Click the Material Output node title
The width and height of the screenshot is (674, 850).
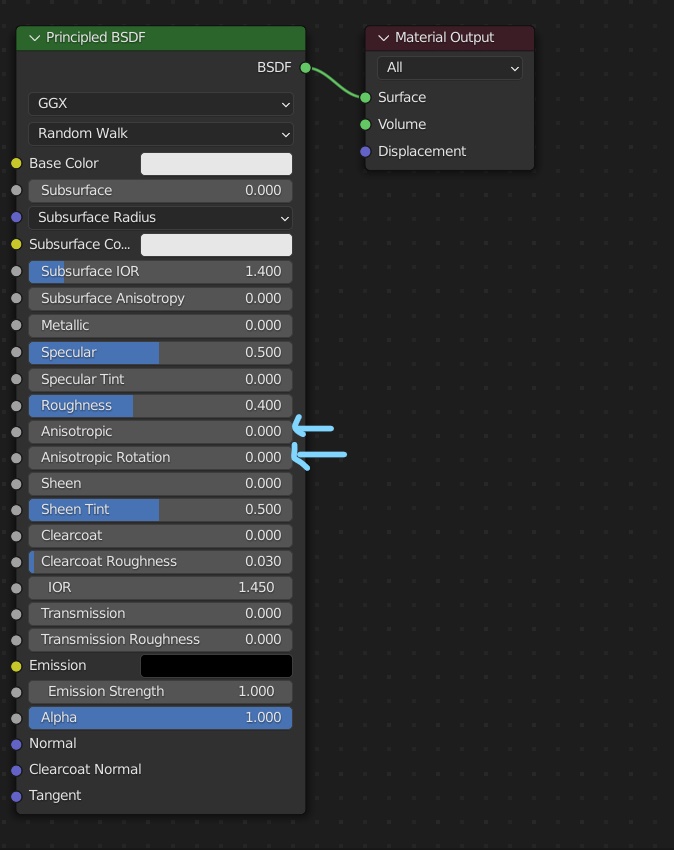click(x=444, y=37)
